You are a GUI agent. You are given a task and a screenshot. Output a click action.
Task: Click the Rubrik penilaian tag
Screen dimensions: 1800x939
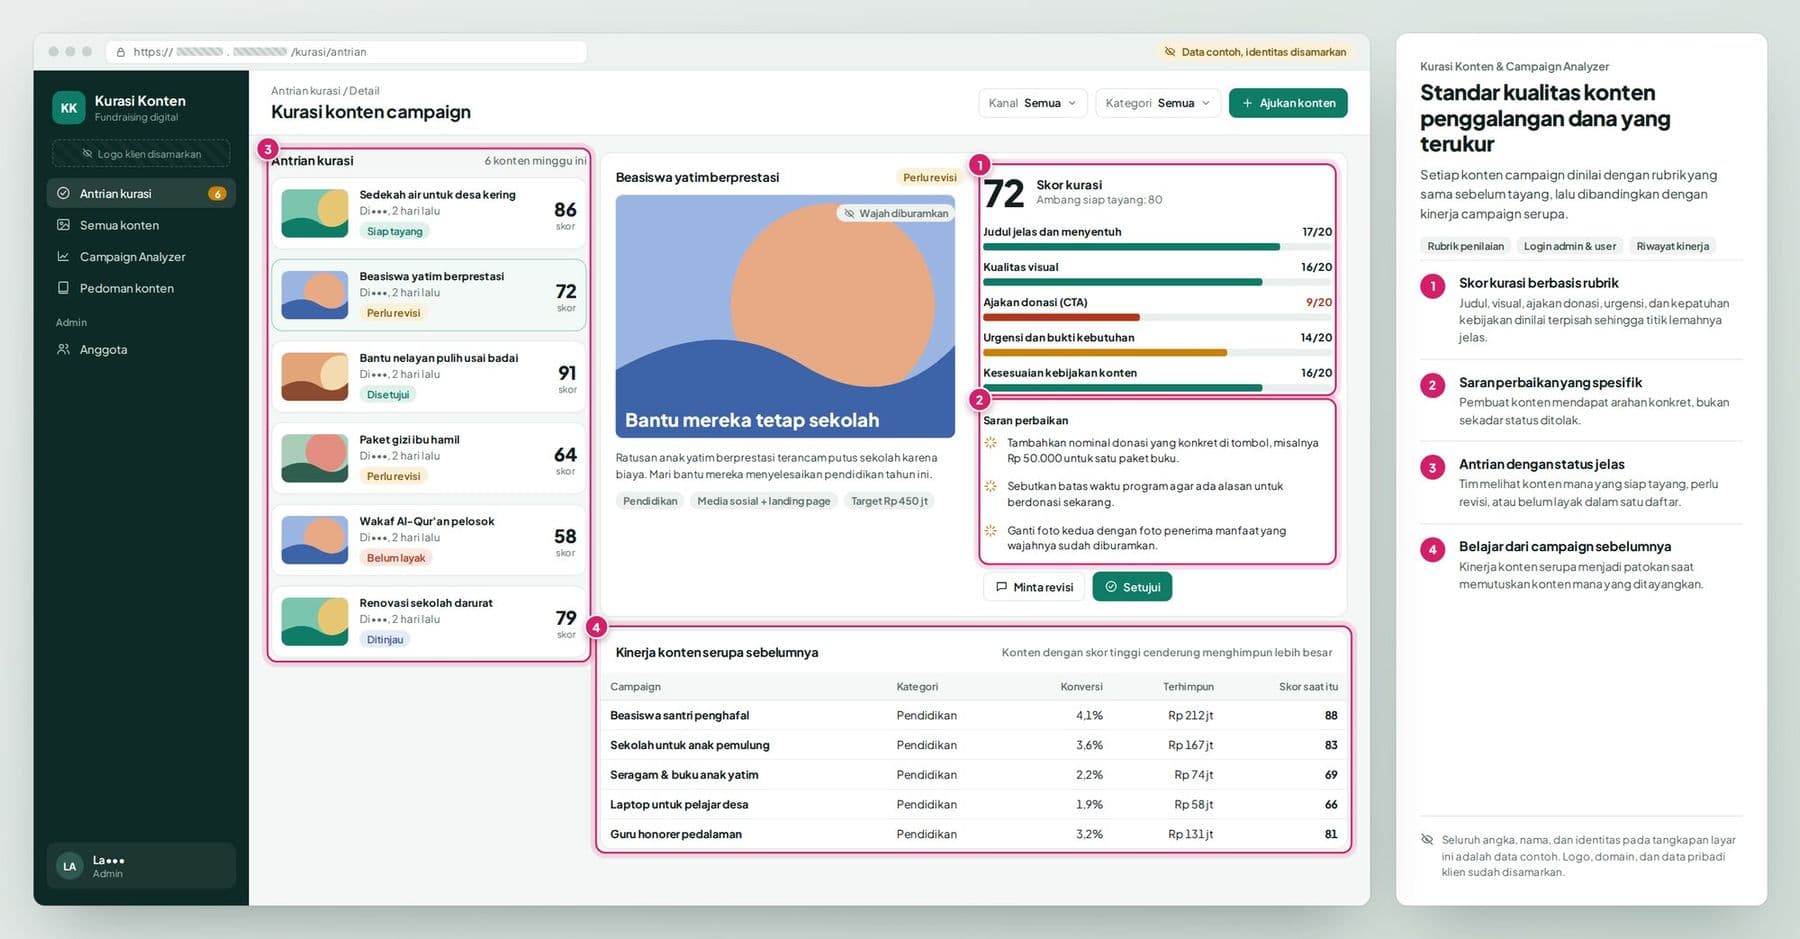pyautogui.click(x=1465, y=246)
